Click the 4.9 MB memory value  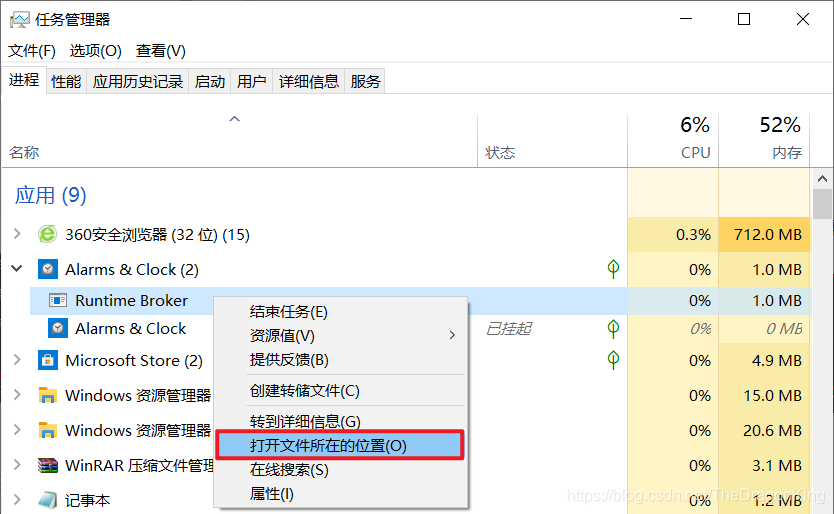pyautogui.click(x=777, y=360)
